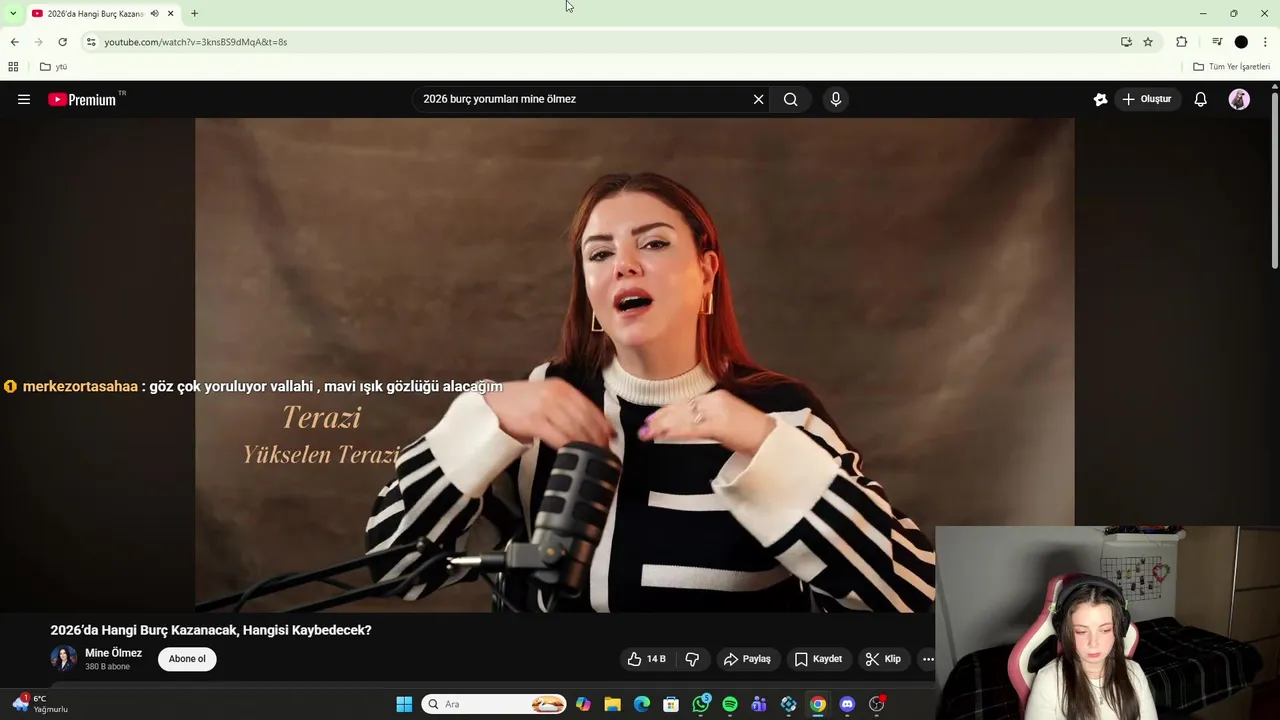Open Chrome three-dot menu

pyautogui.click(x=1265, y=42)
